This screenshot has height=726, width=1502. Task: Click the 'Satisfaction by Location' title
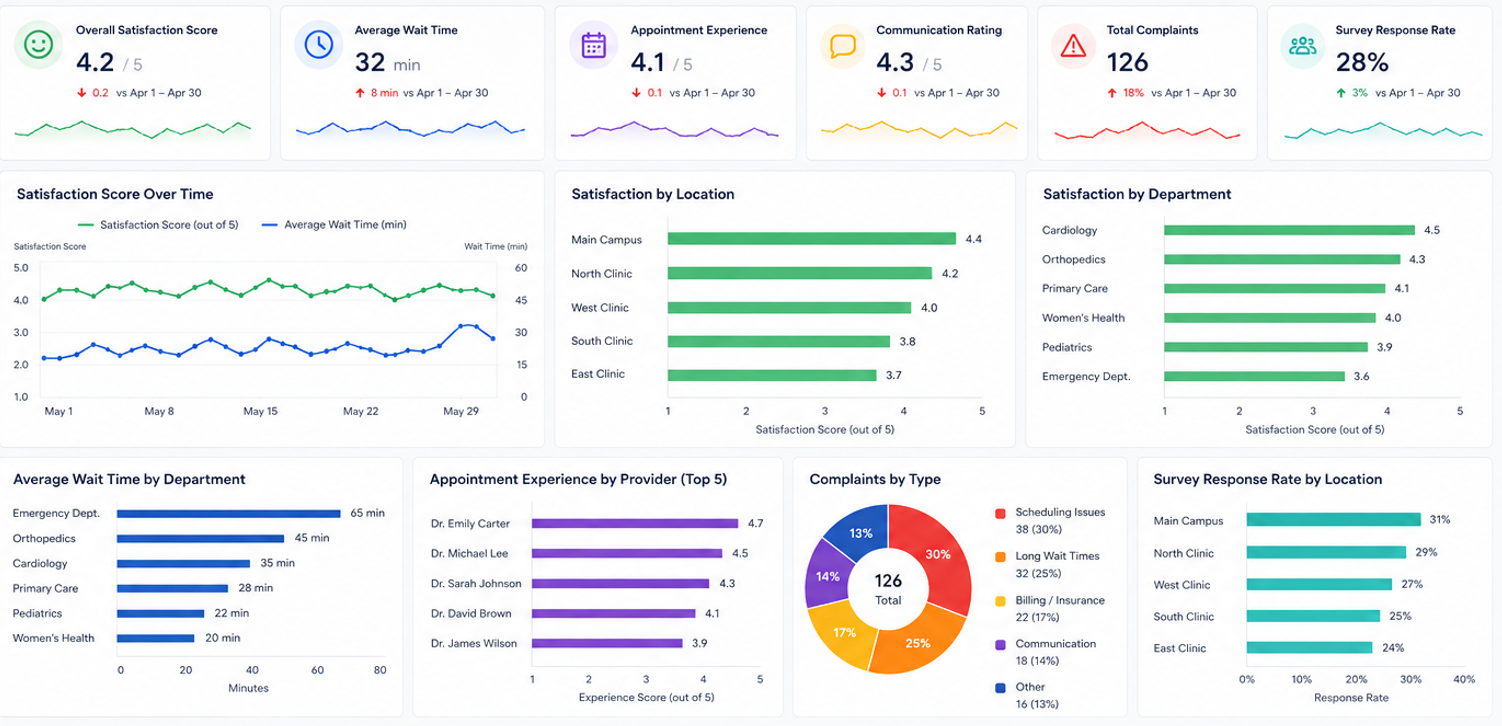[x=653, y=194]
